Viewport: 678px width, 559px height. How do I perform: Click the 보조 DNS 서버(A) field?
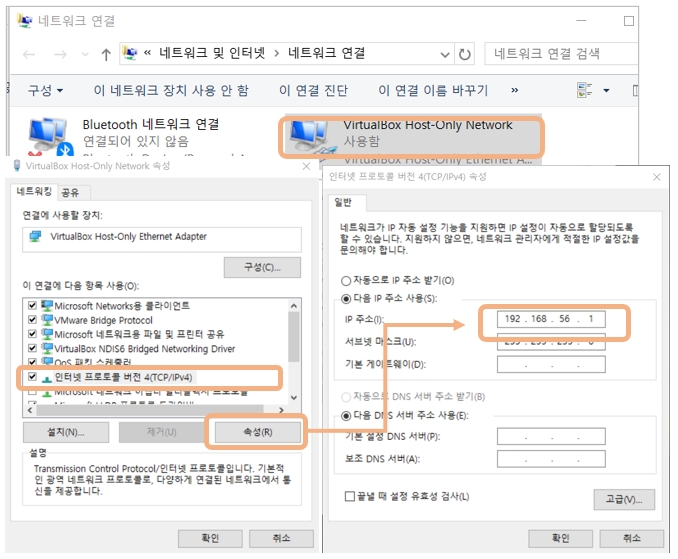pos(551,459)
